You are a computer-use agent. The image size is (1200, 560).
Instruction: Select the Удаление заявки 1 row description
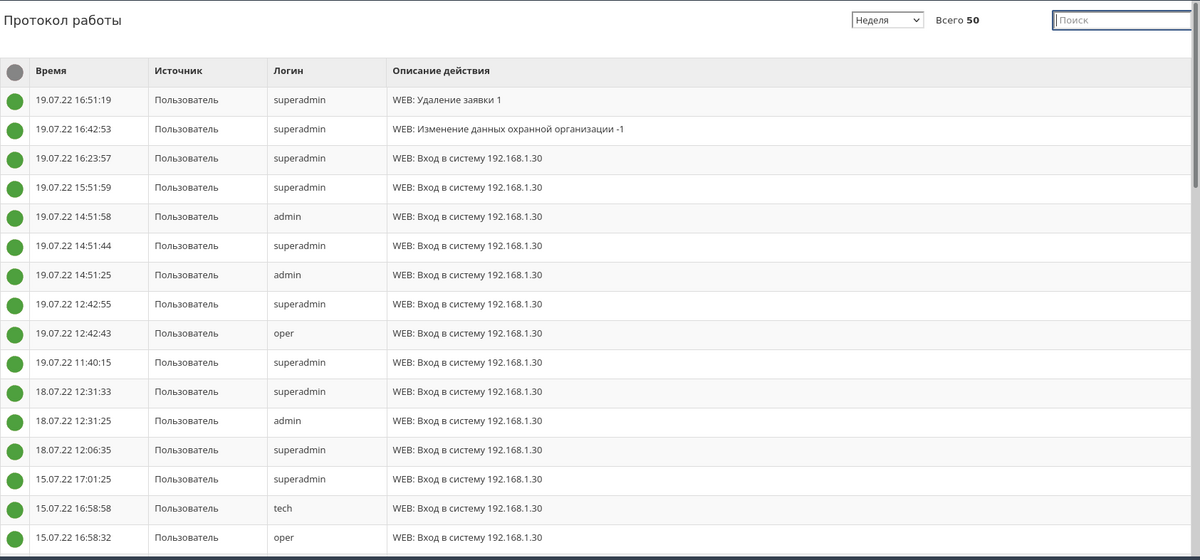click(446, 100)
